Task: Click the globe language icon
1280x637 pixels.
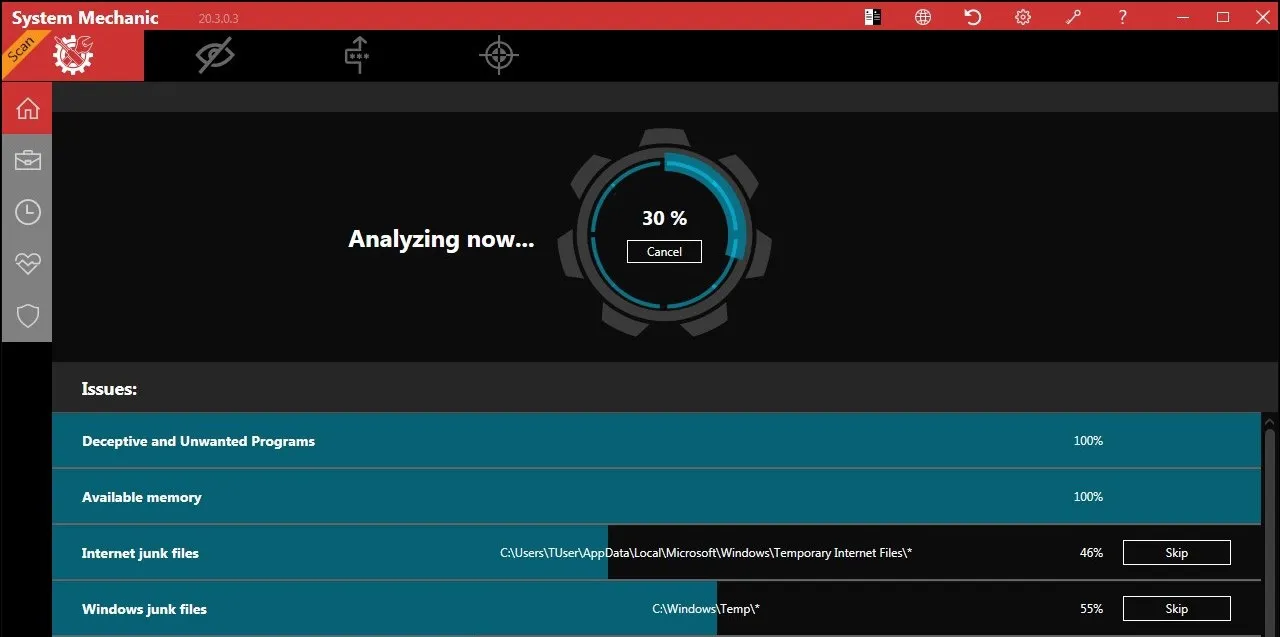Action: 923,17
